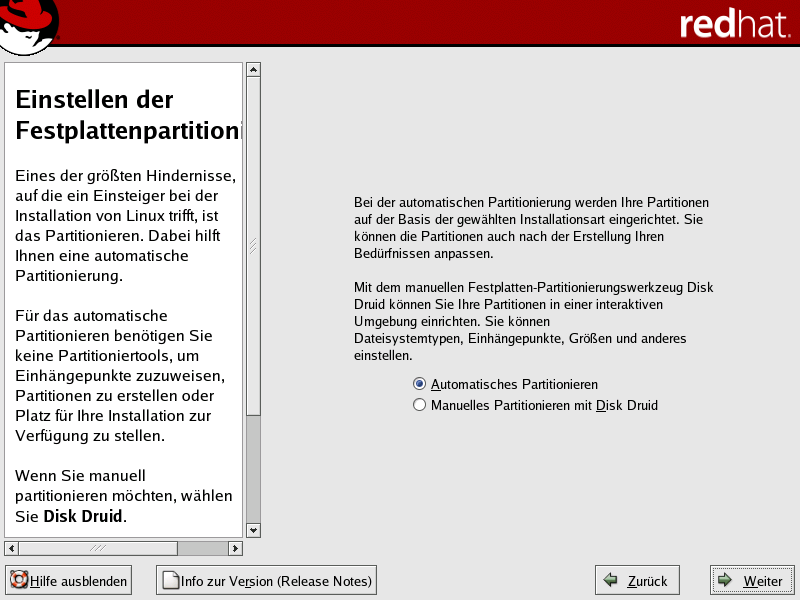Click right arrow of horizontal help scrollbar
The width and height of the screenshot is (800, 600).
tap(235, 548)
